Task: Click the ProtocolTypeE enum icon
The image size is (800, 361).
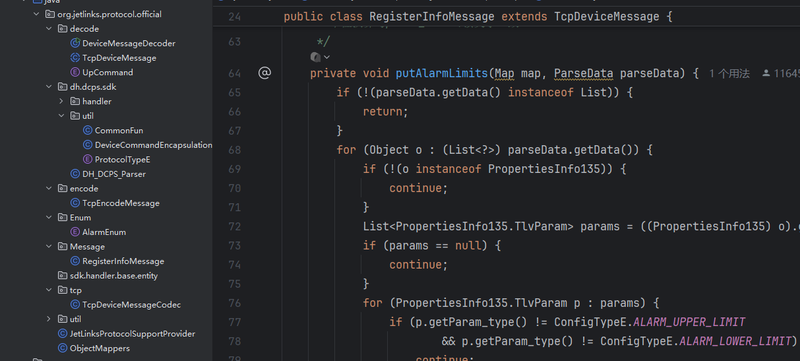Action: tap(87, 160)
